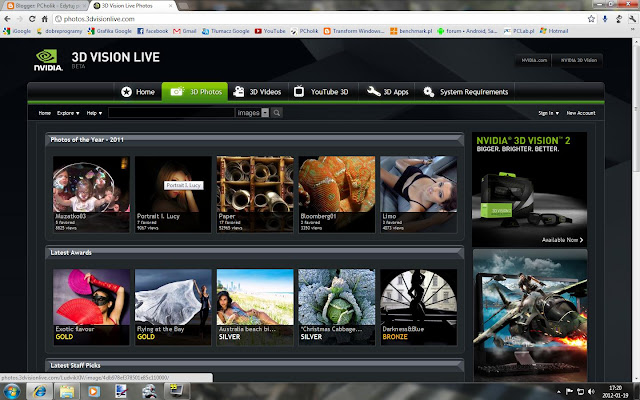Open the Portrait I. Lucy thumbnail
Viewport: 640px width, 400px height.
click(x=173, y=194)
